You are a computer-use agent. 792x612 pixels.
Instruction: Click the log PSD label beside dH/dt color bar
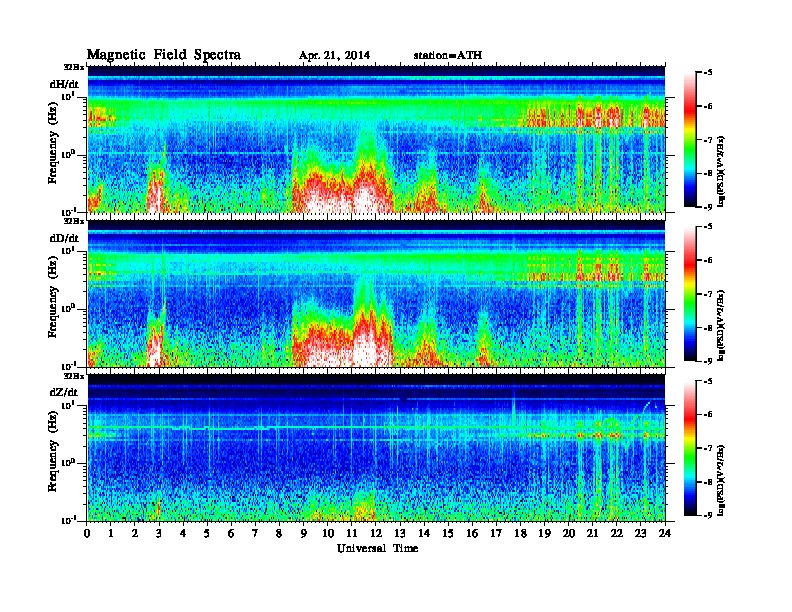pos(721,171)
